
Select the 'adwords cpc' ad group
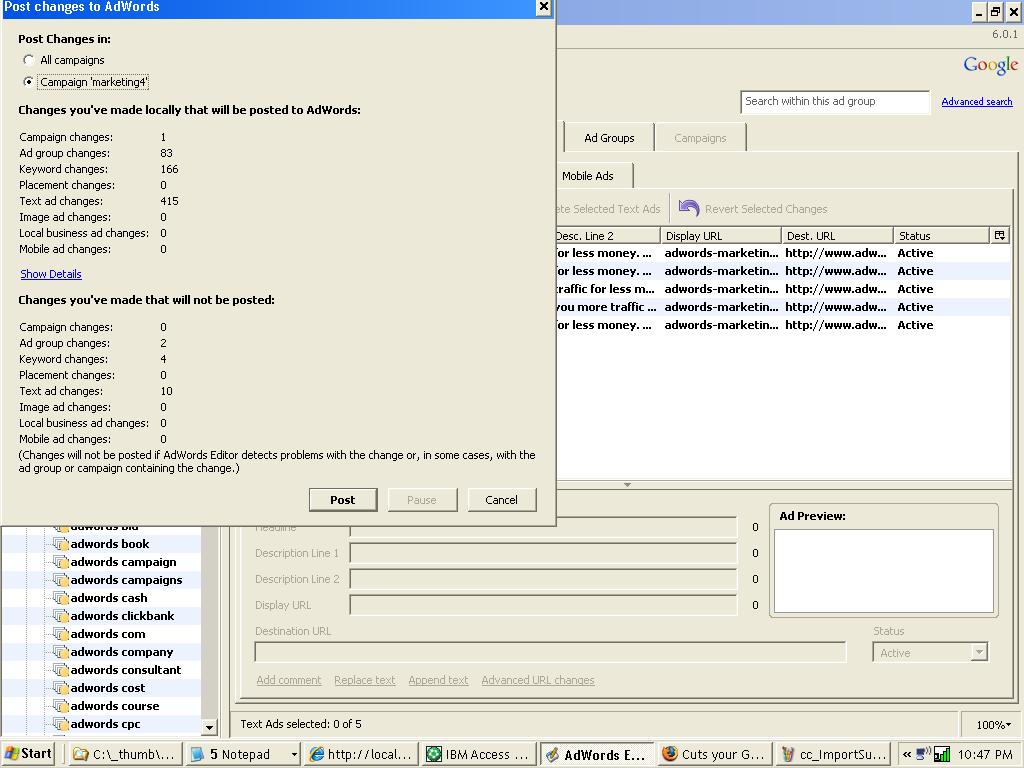pyautogui.click(x=105, y=724)
